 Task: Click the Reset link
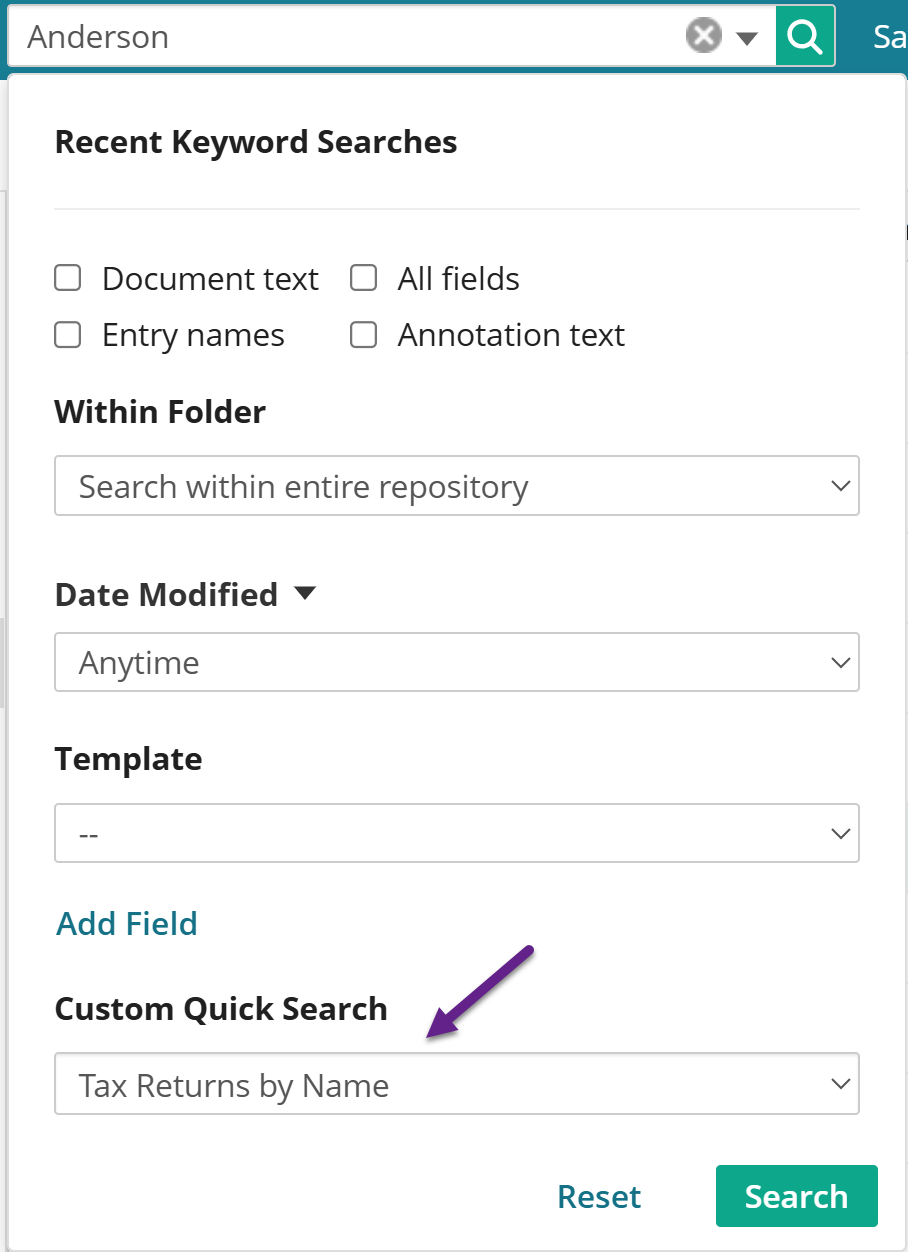(x=599, y=1196)
